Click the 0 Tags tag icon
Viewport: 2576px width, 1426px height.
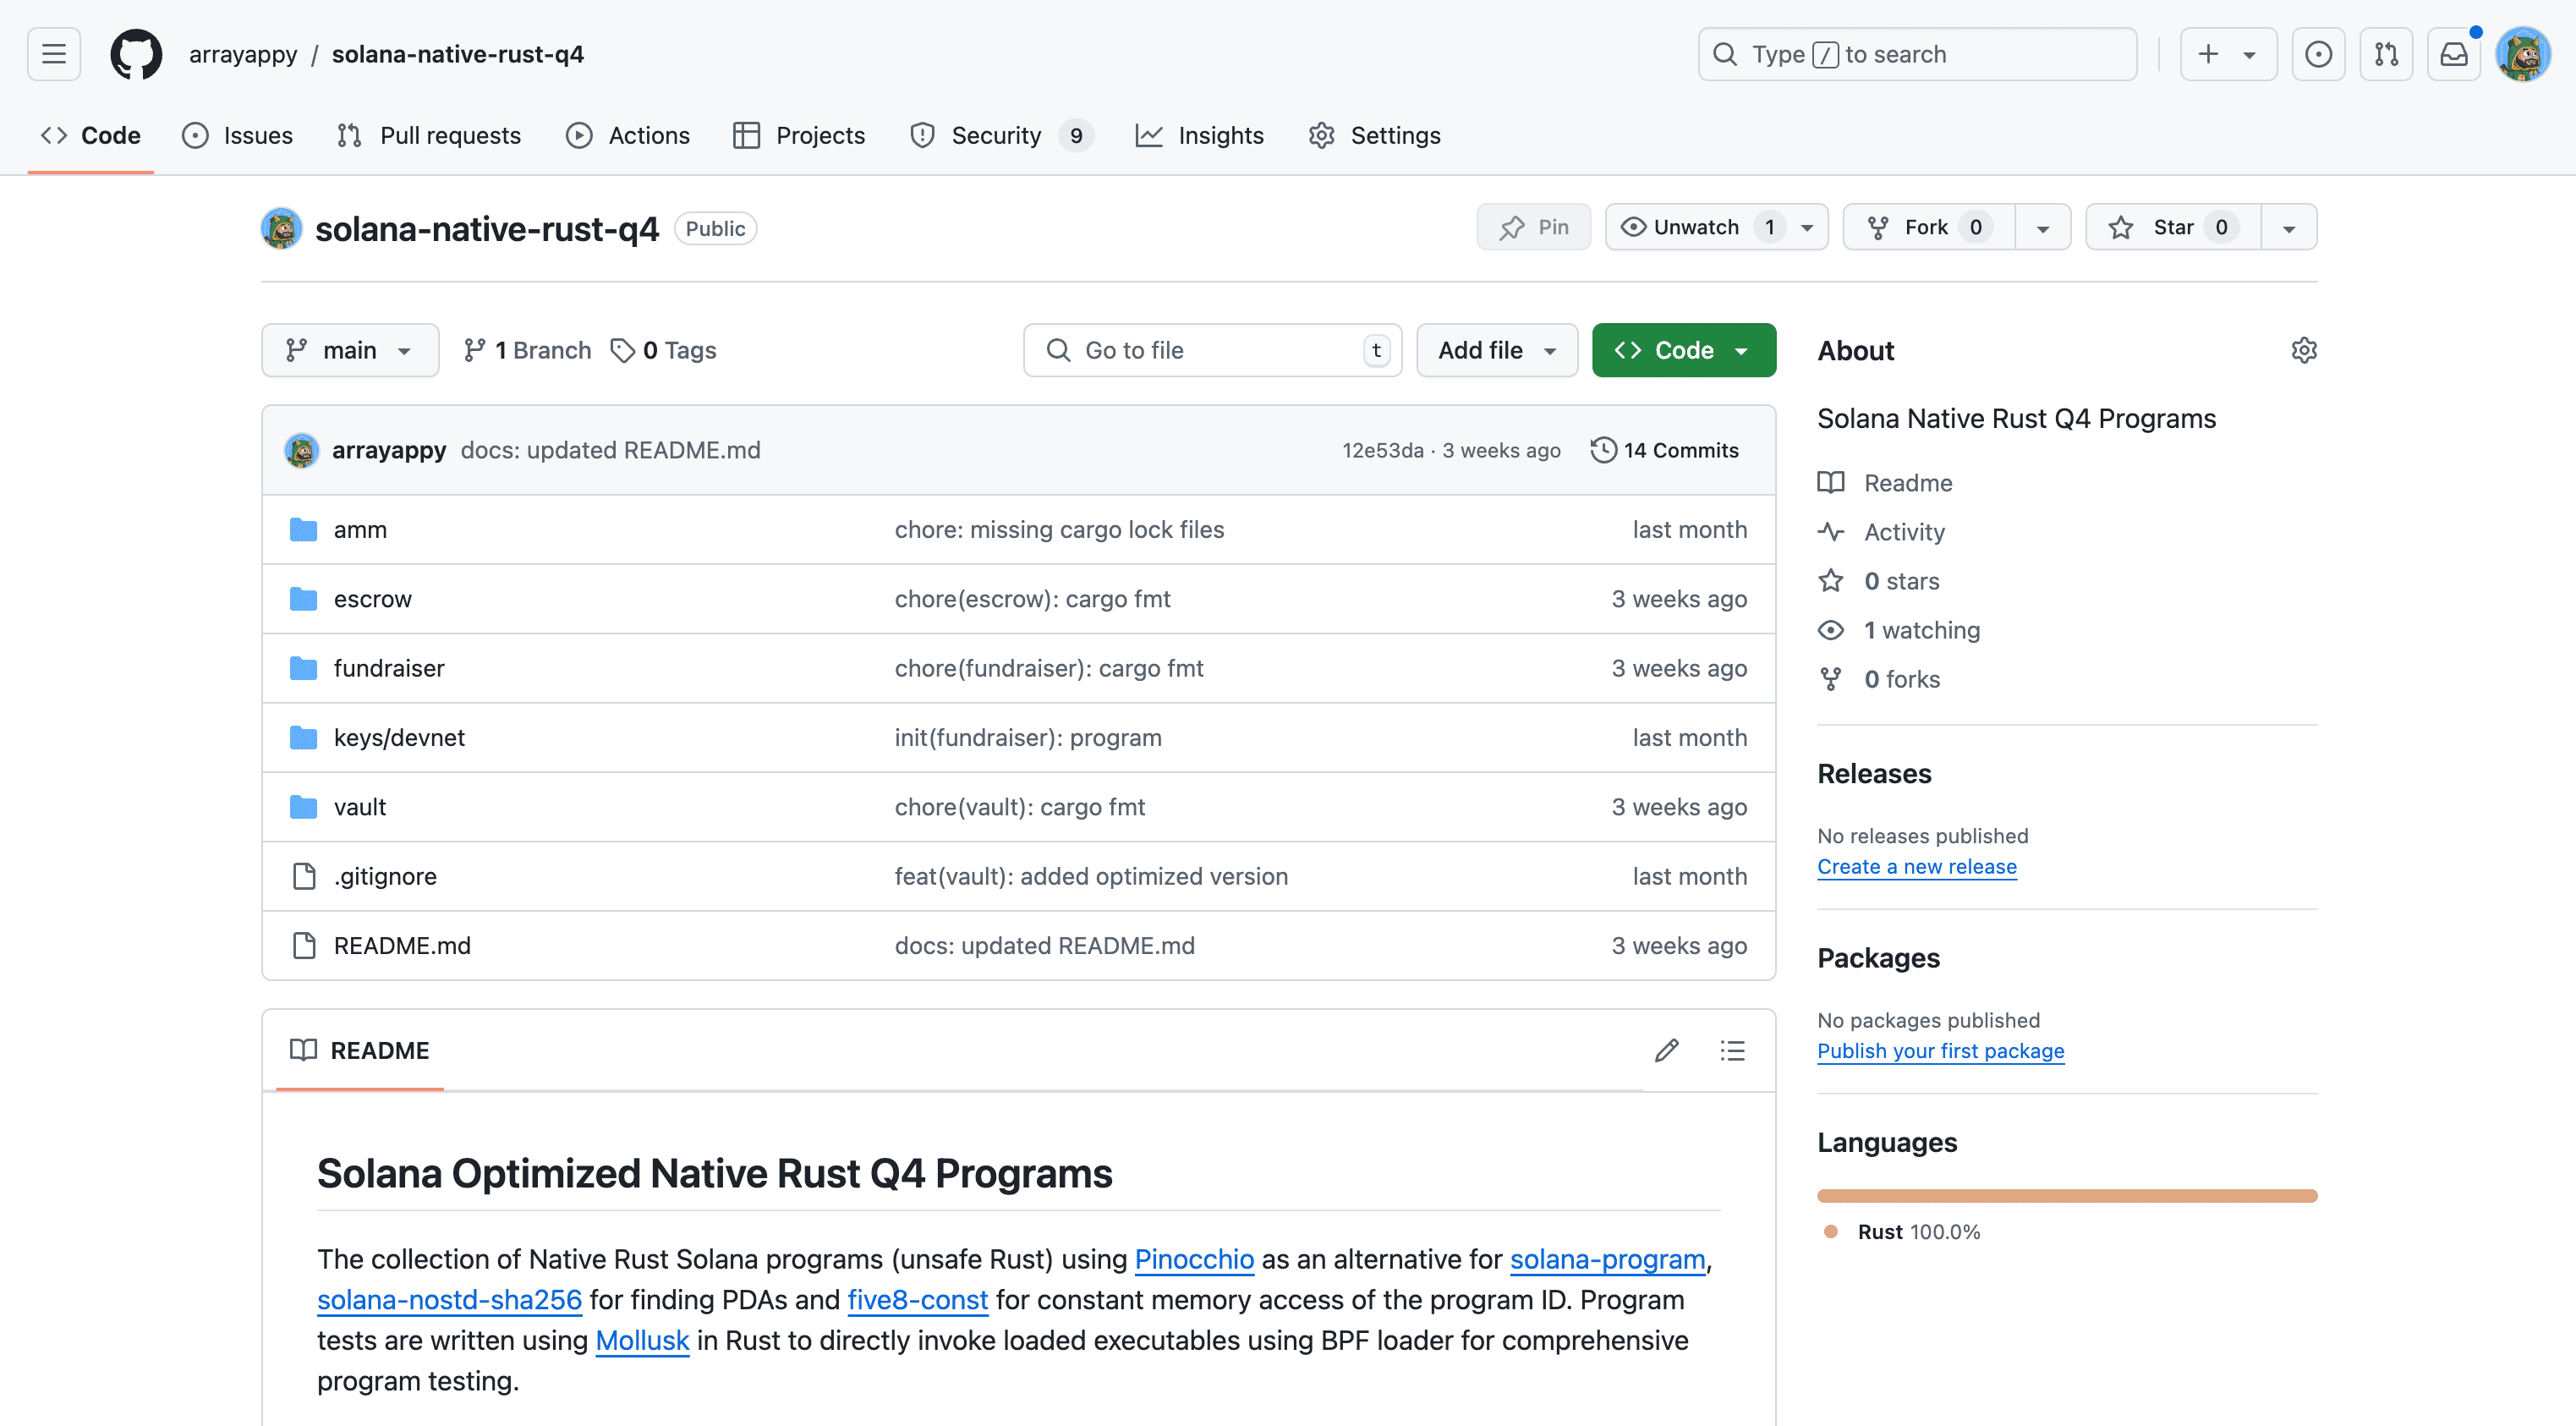[x=623, y=350]
